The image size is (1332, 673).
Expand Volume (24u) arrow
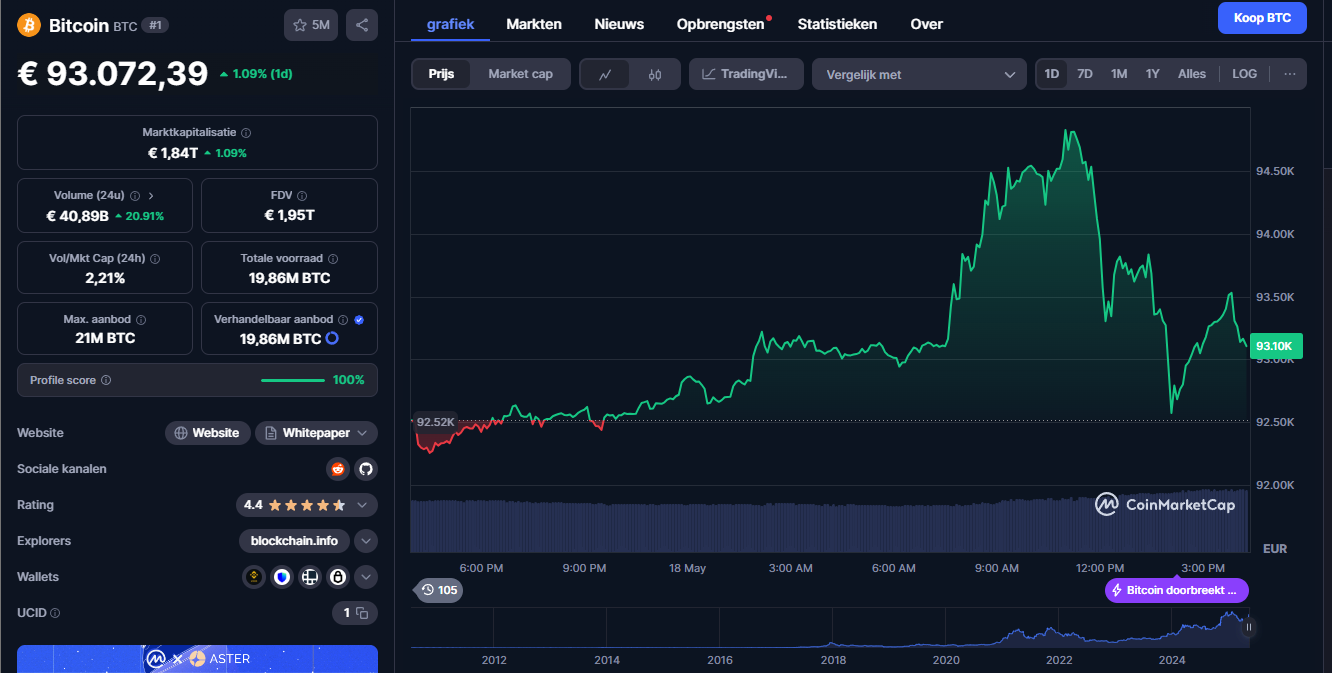(151, 196)
